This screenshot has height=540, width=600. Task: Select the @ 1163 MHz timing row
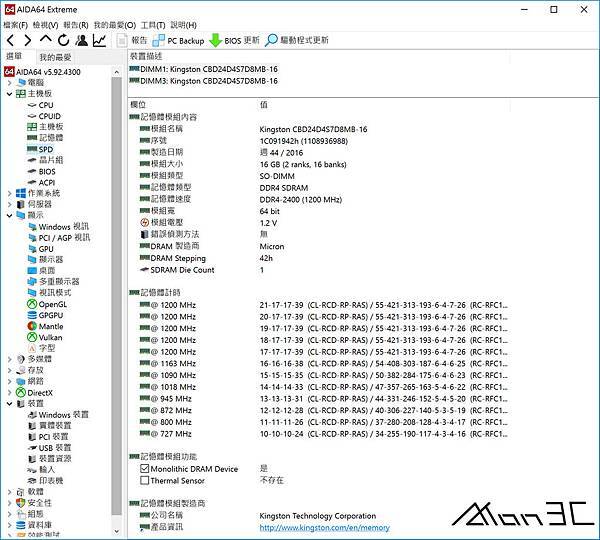324,364
